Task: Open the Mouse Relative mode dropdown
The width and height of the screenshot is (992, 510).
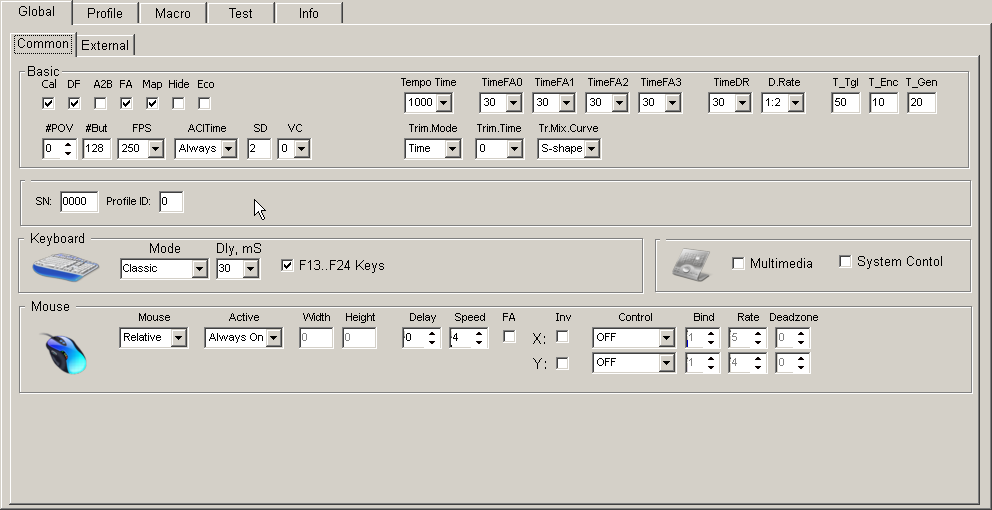Action: tap(178, 339)
